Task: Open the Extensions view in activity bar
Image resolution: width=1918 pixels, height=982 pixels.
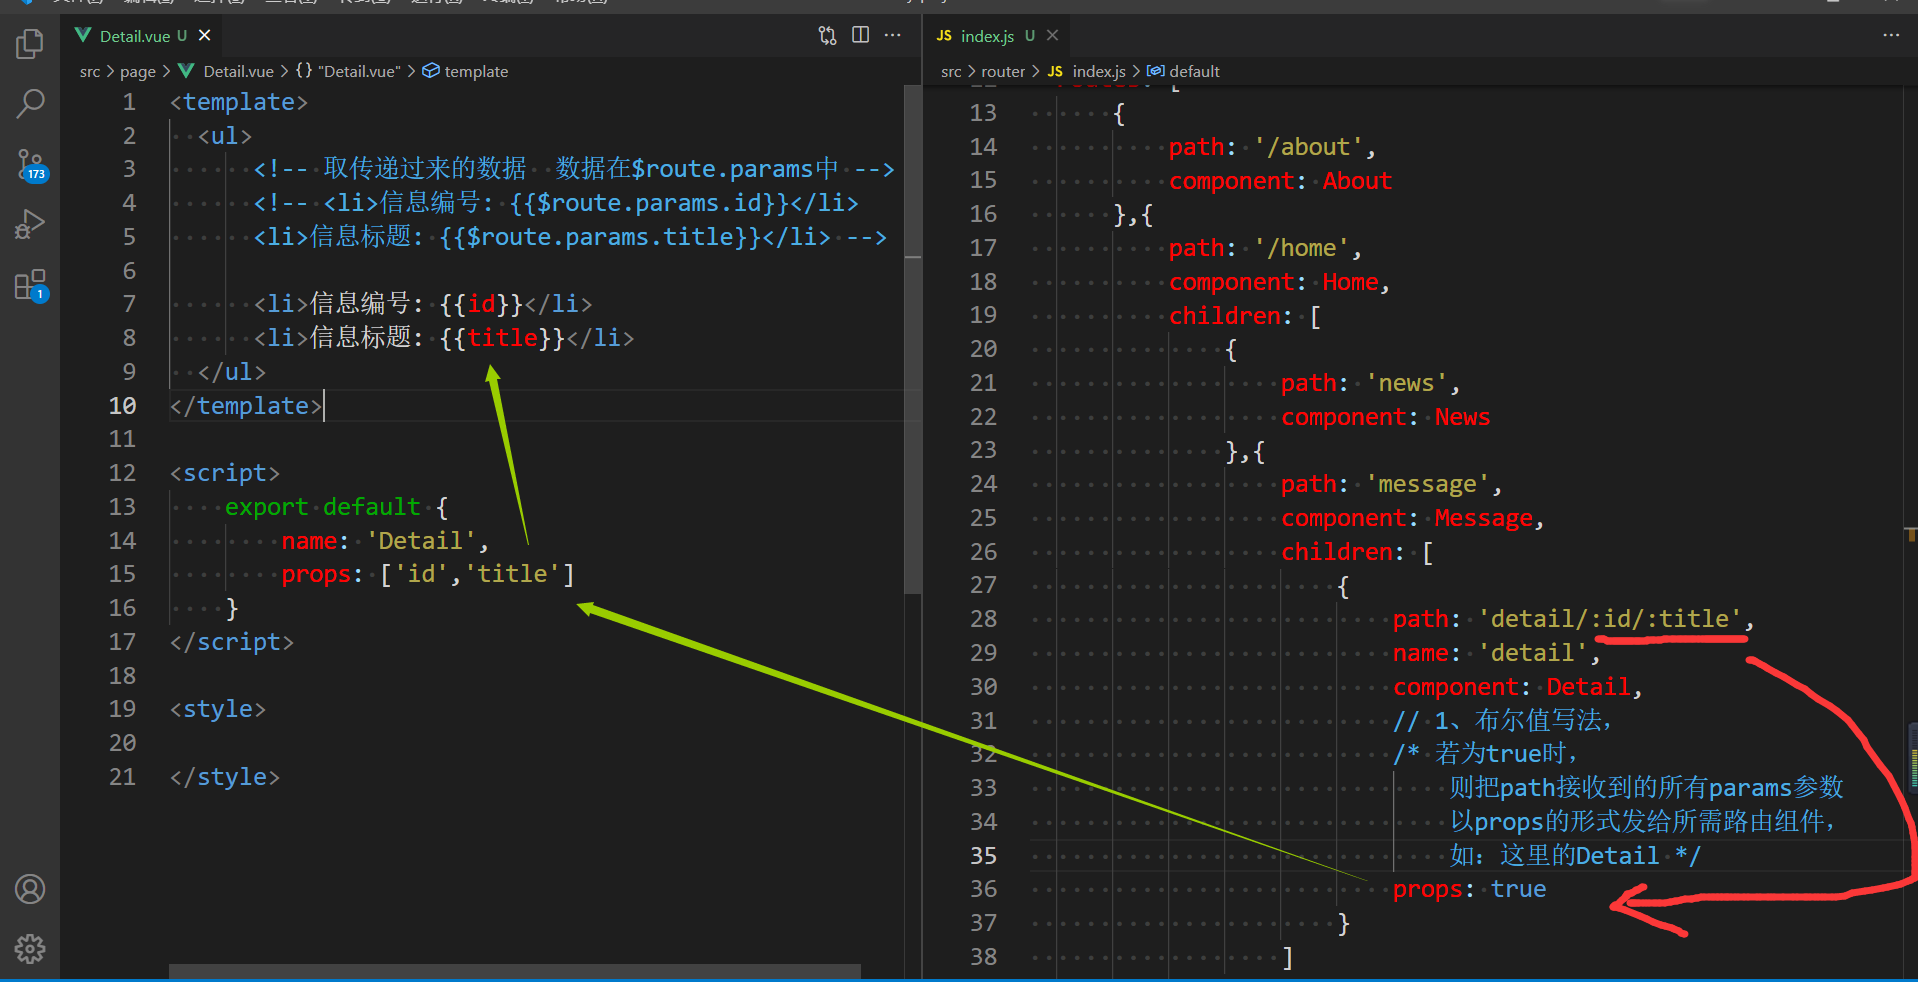Action: [x=30, y=285]
